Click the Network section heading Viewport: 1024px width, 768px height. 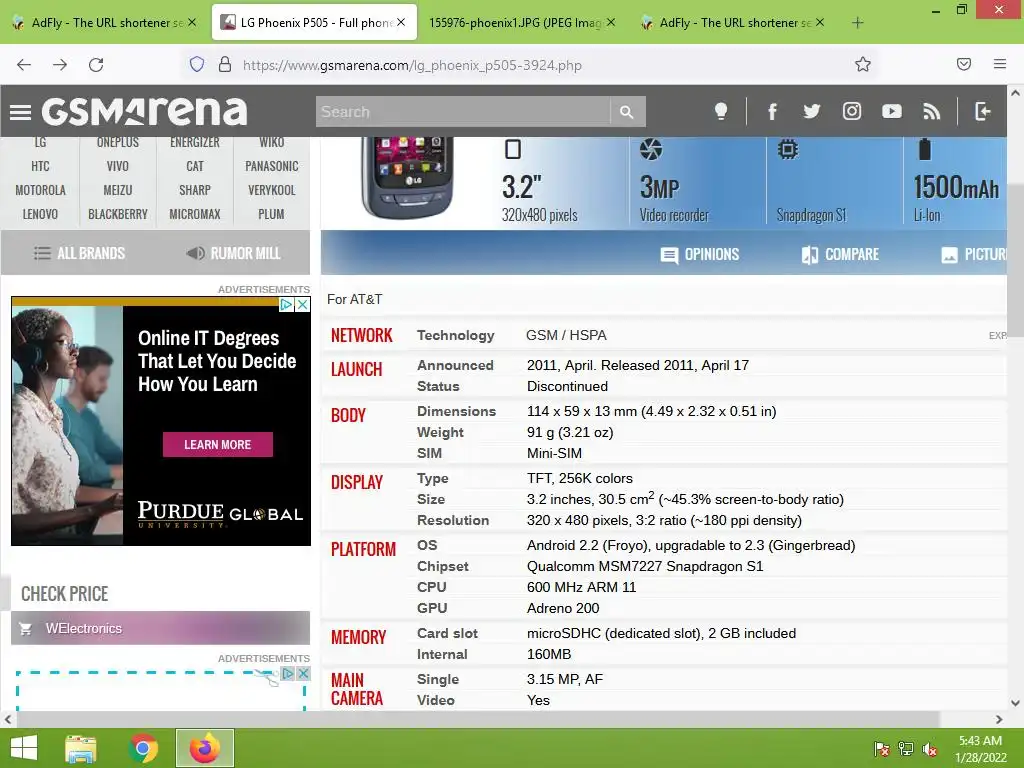361,336
